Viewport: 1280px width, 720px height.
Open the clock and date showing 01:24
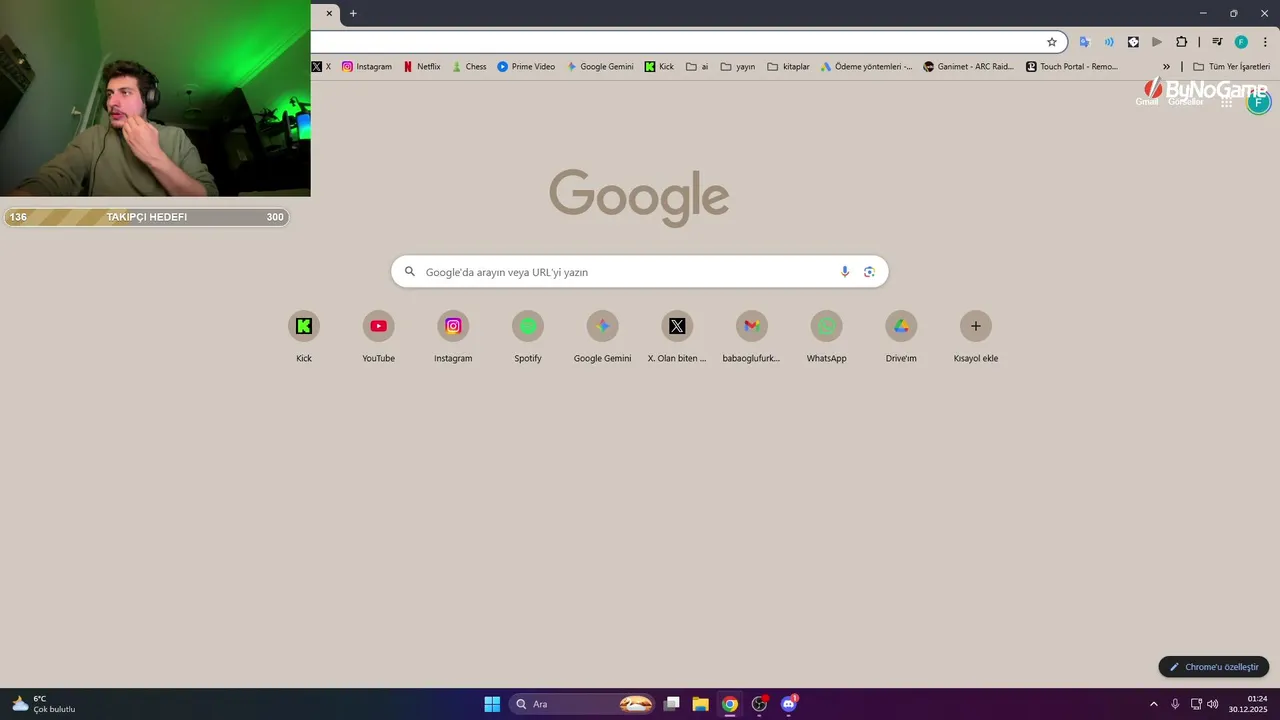[1250, 704]
